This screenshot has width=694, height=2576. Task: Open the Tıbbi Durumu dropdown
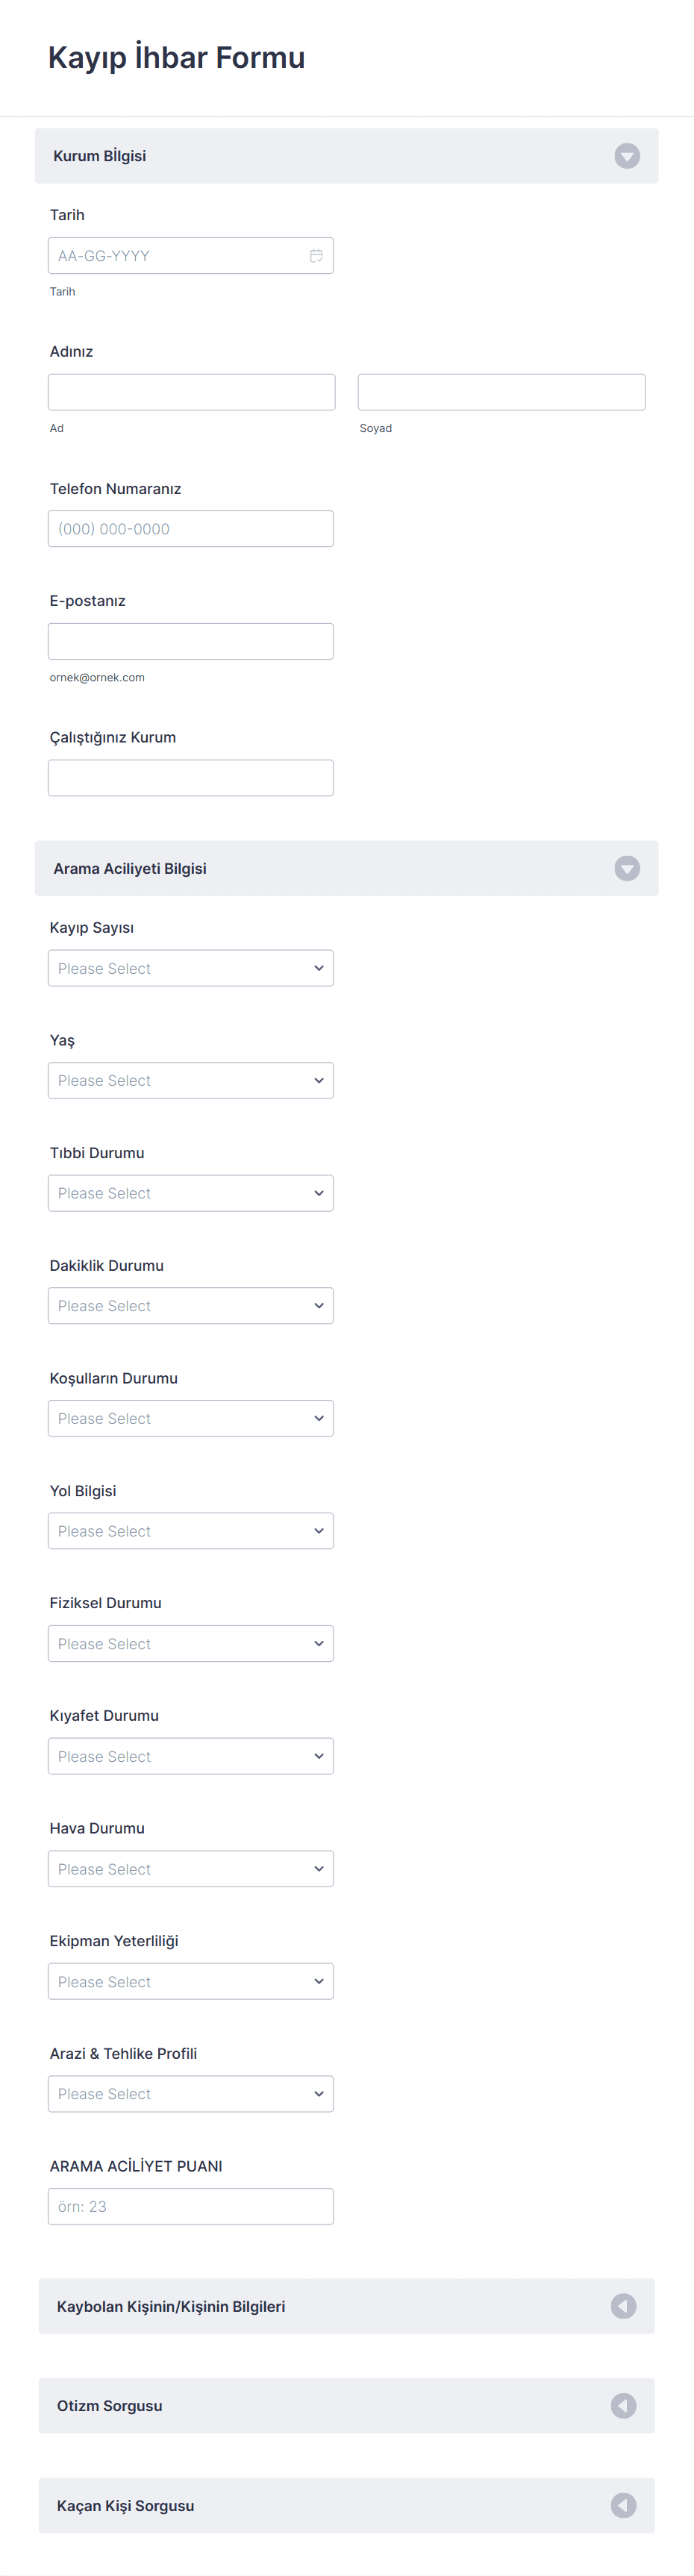[x=190, y=1193]
